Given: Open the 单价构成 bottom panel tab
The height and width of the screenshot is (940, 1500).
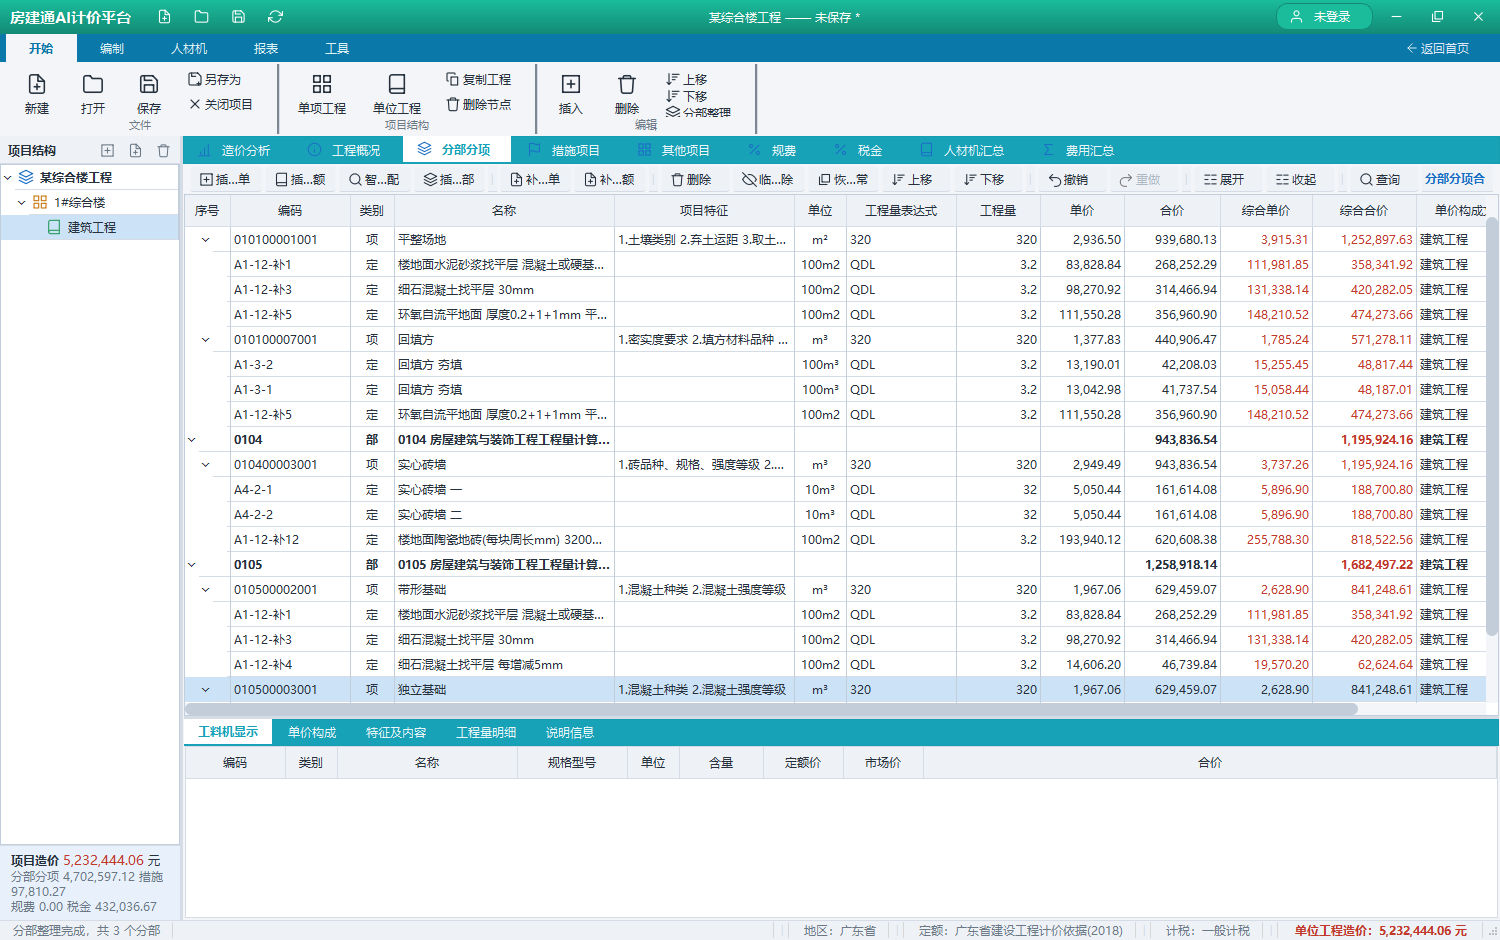Looking at the screenshot, I should [312, 733].
